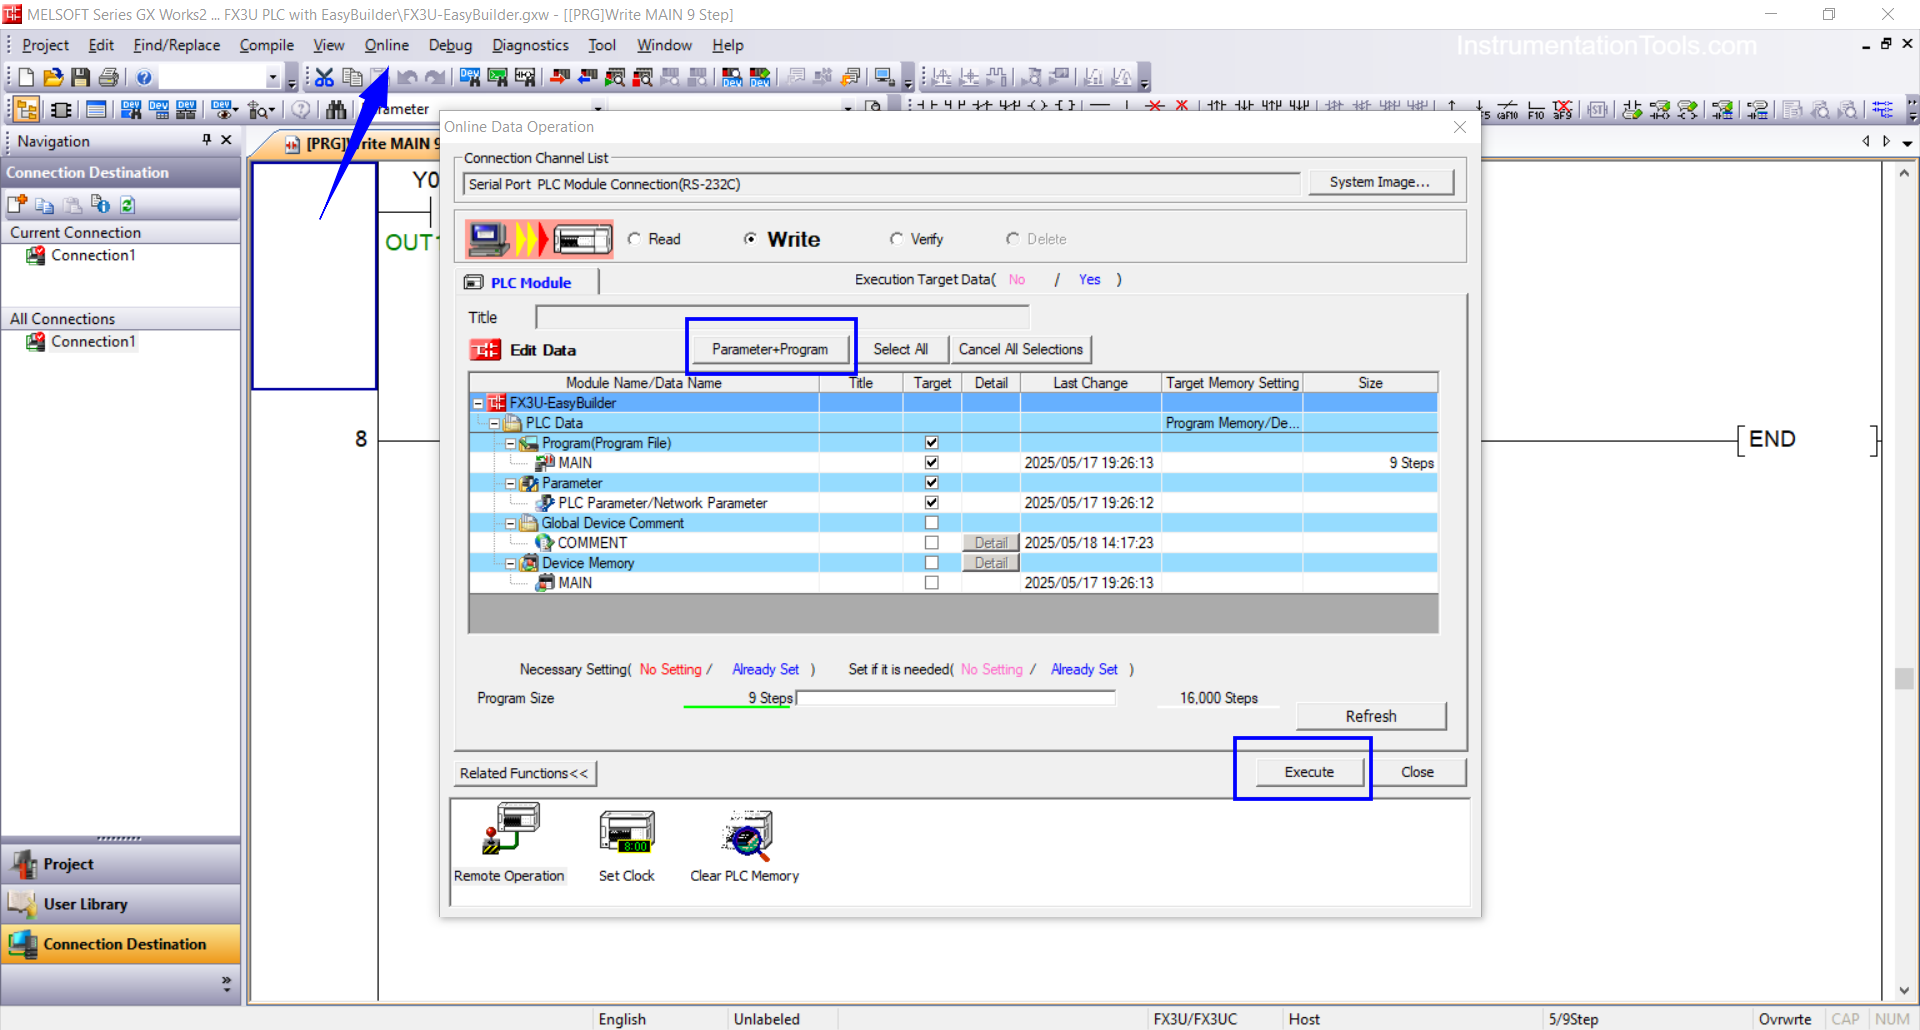Open the toolbar combo box dropdown arrow
This screenshot has width=1920, height=1030.
[272, 77]
